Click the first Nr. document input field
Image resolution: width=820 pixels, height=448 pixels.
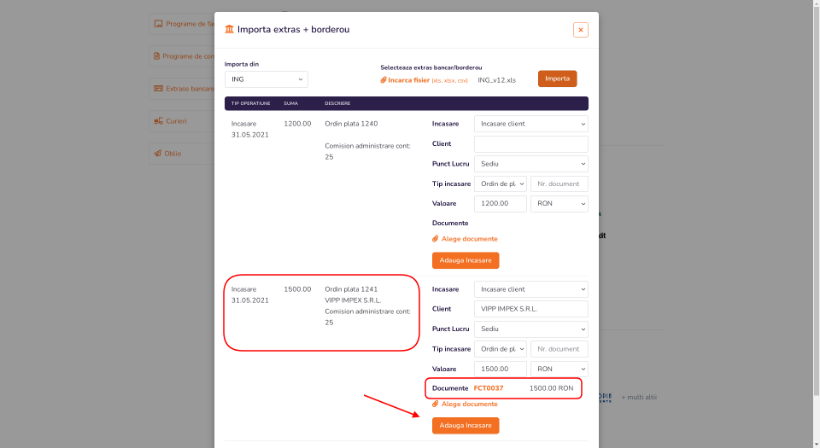(x=559, y=184)
